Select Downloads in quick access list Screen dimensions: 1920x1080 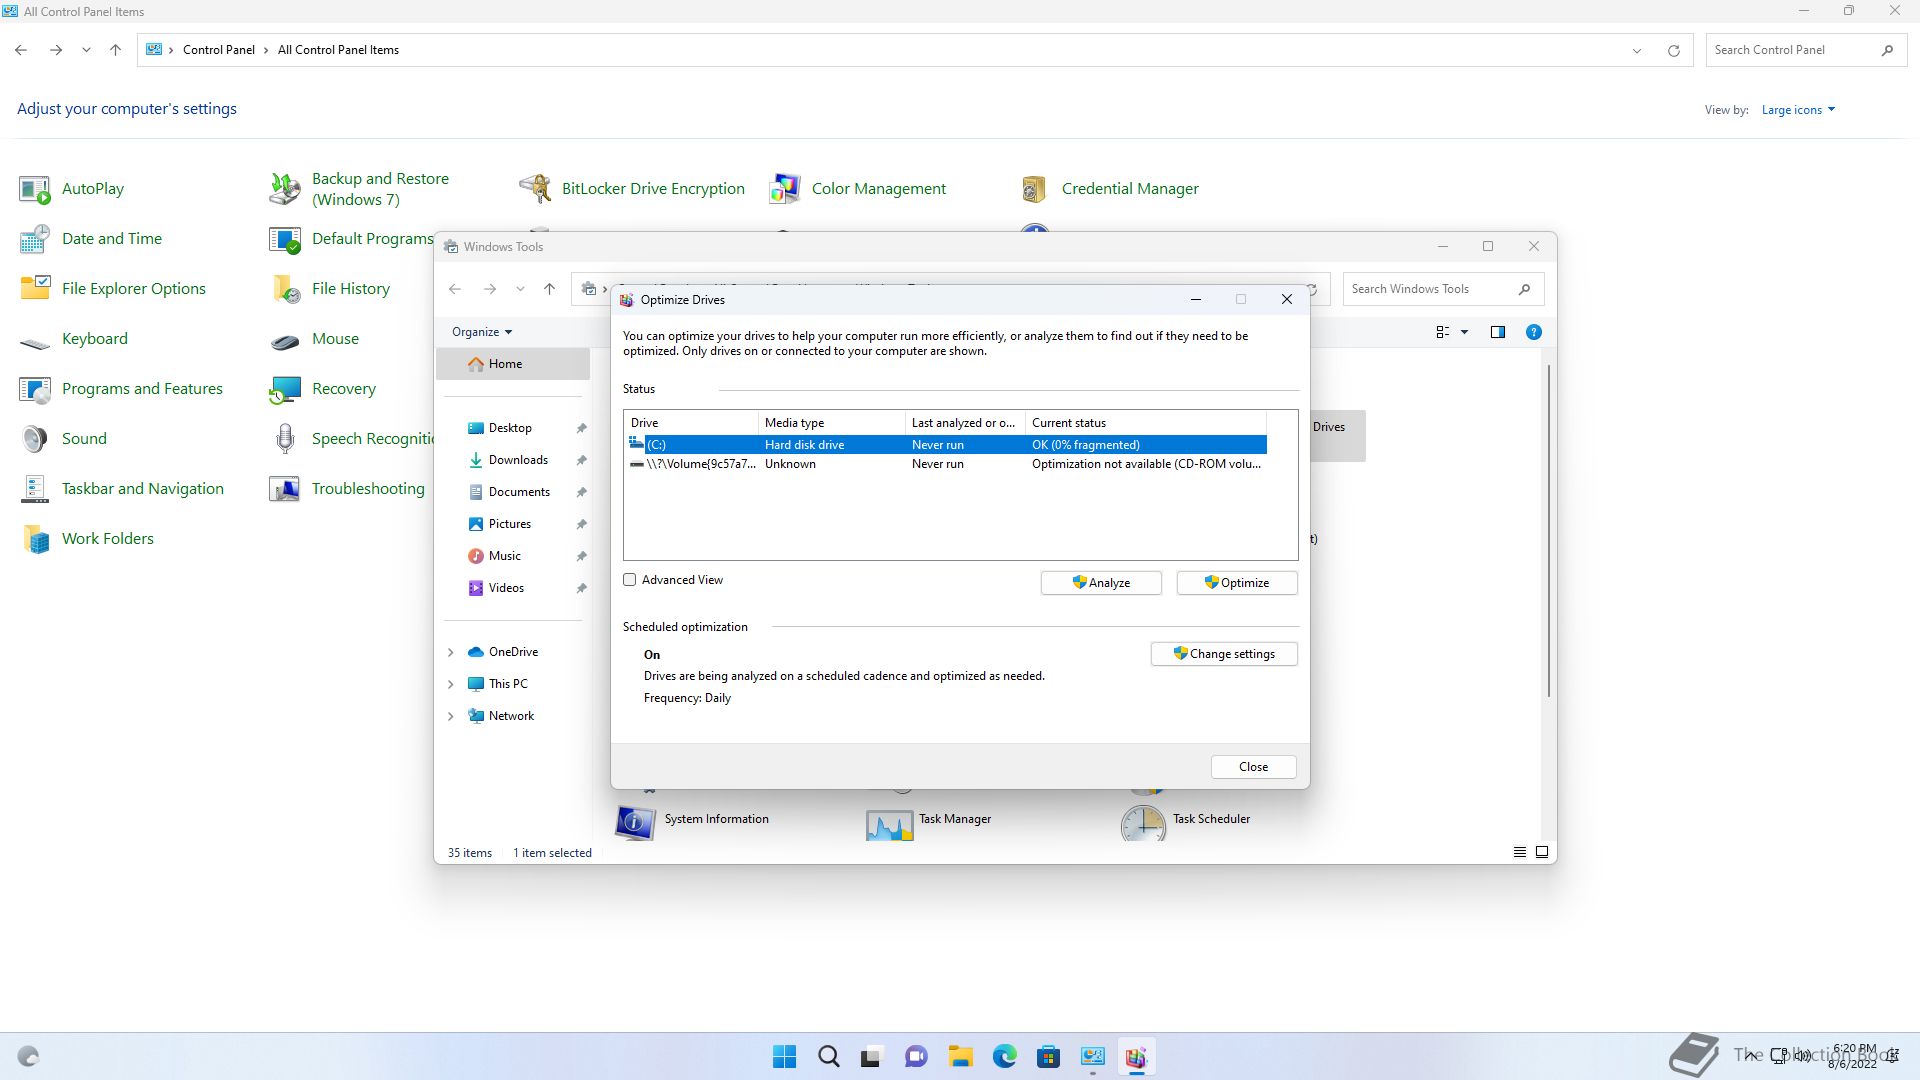[517, 460]
